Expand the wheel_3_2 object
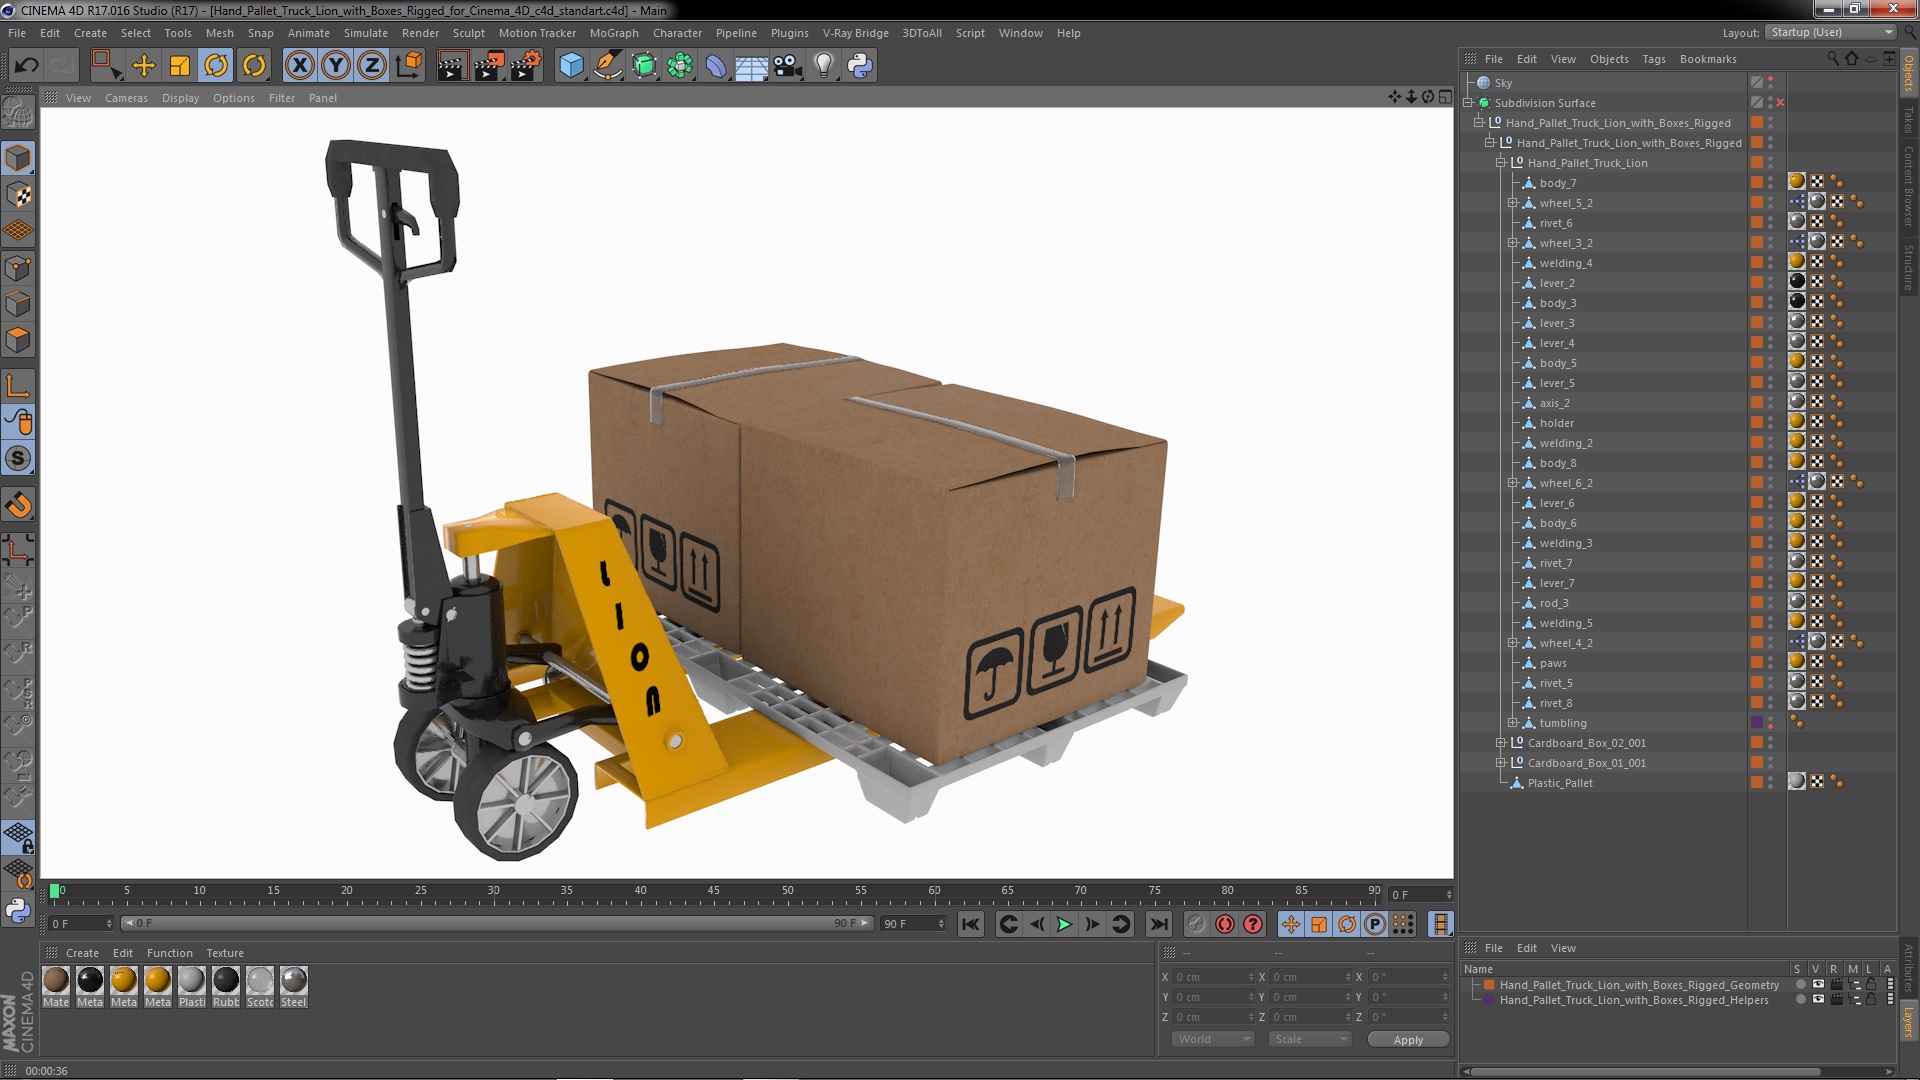Screen dimensions: 1920x1080 pyautogui.click(x=1513, y=243)
